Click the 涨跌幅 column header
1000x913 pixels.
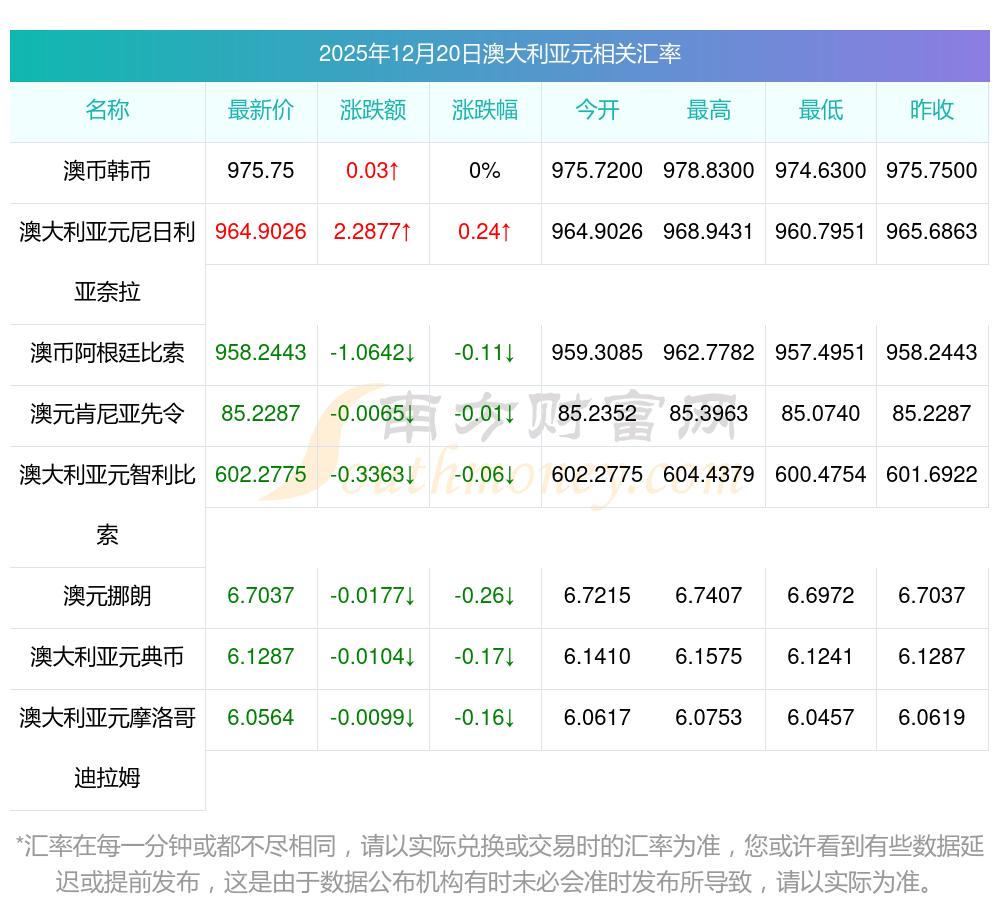[x=484, y=110]
